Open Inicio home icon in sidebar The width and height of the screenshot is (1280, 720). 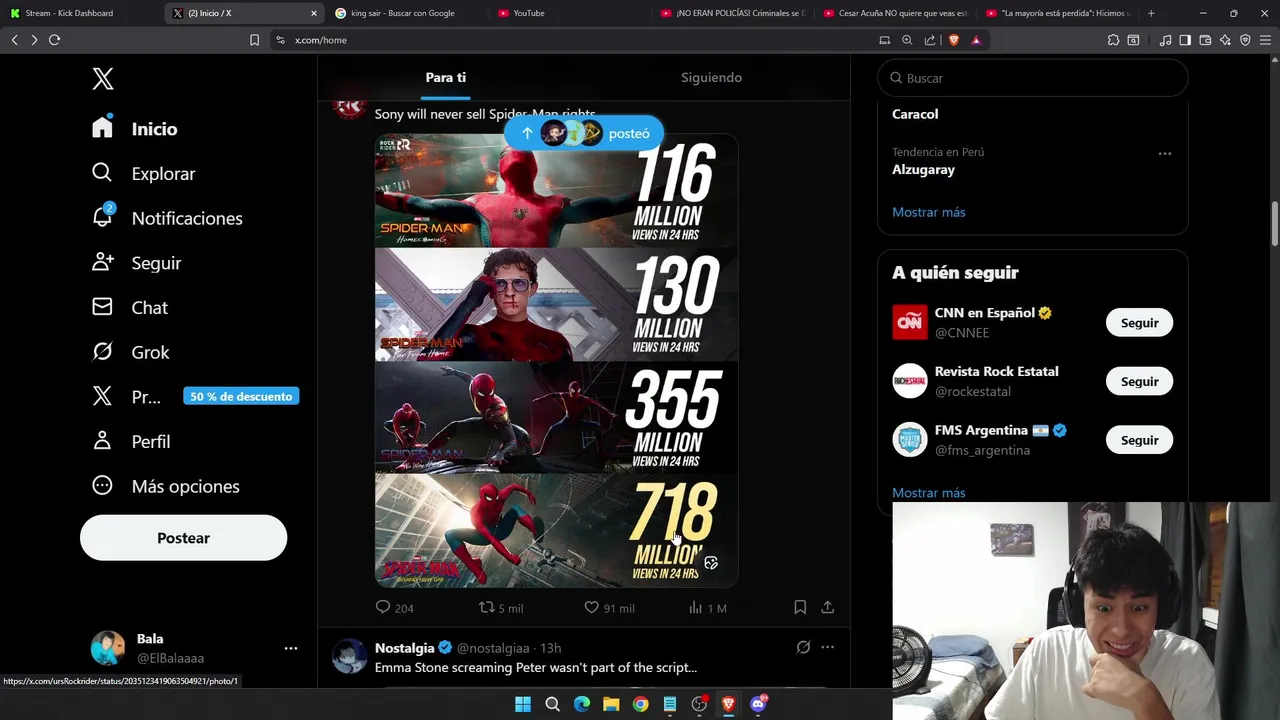tap(102, 128)
